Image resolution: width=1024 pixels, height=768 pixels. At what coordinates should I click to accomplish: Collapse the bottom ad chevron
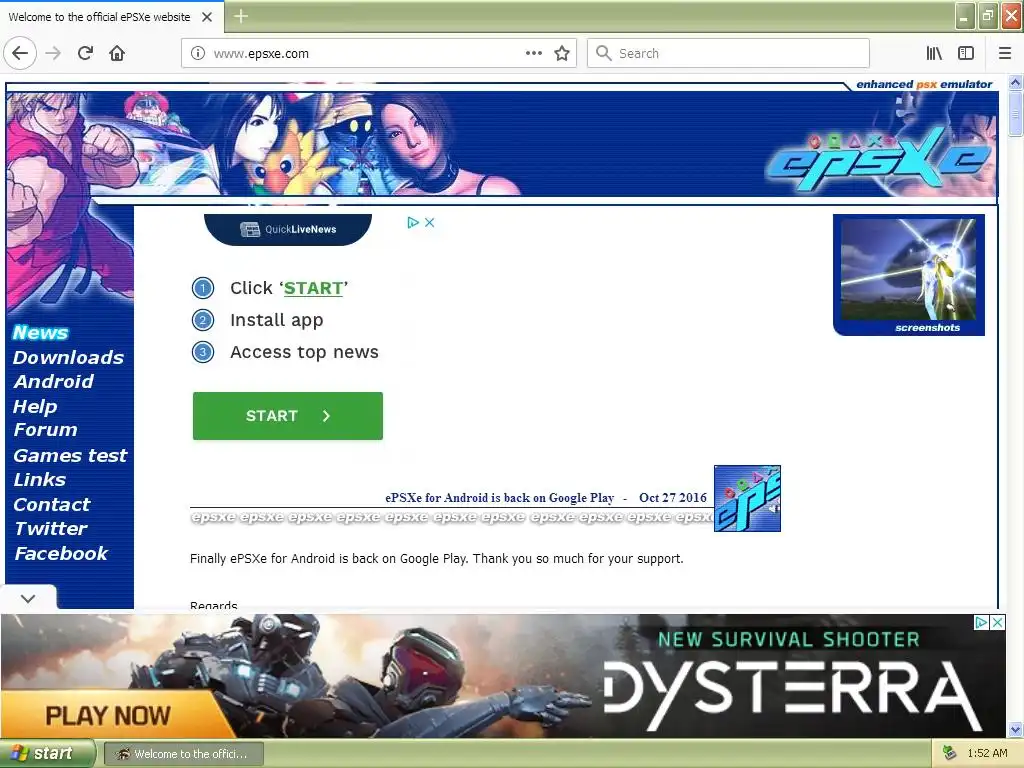[28, 598]
